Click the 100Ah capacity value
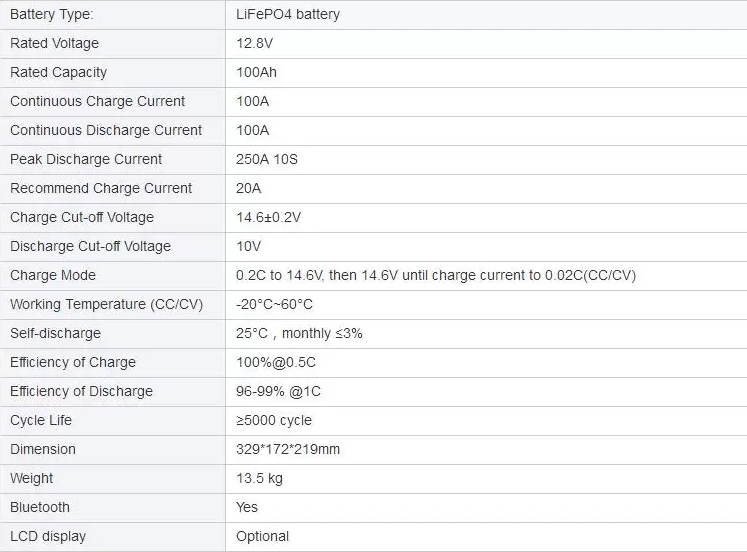 [x=256, y=72]
